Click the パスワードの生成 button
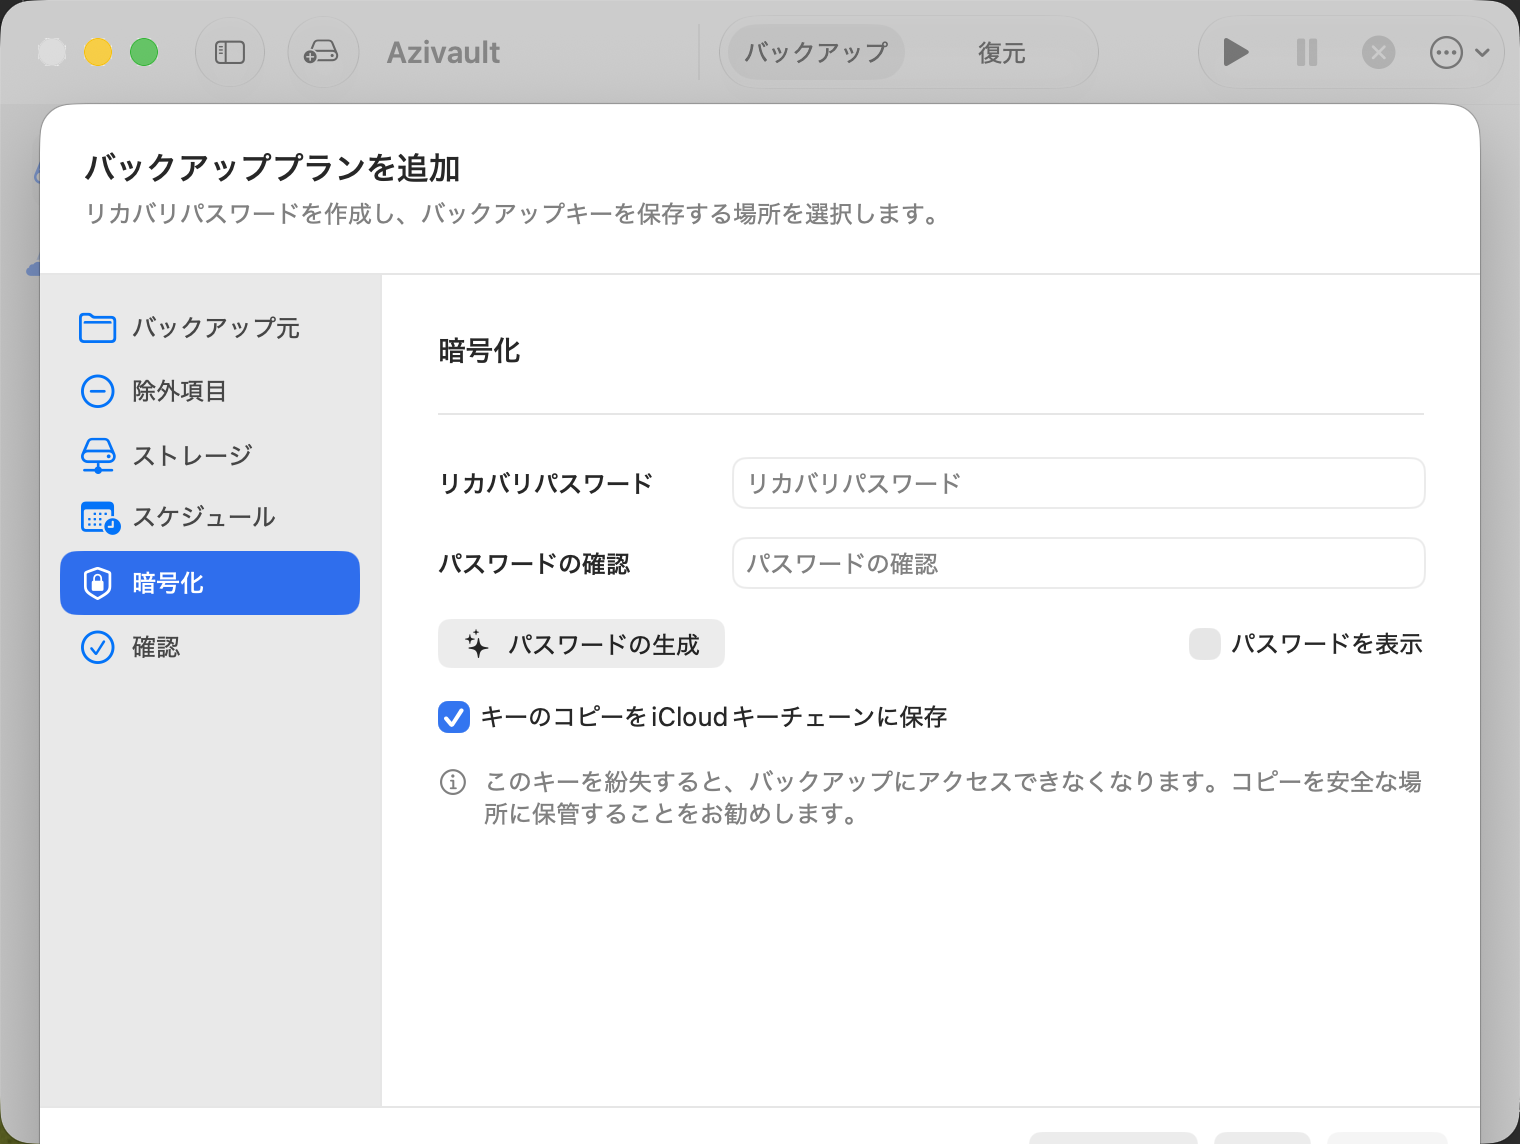 581,643
